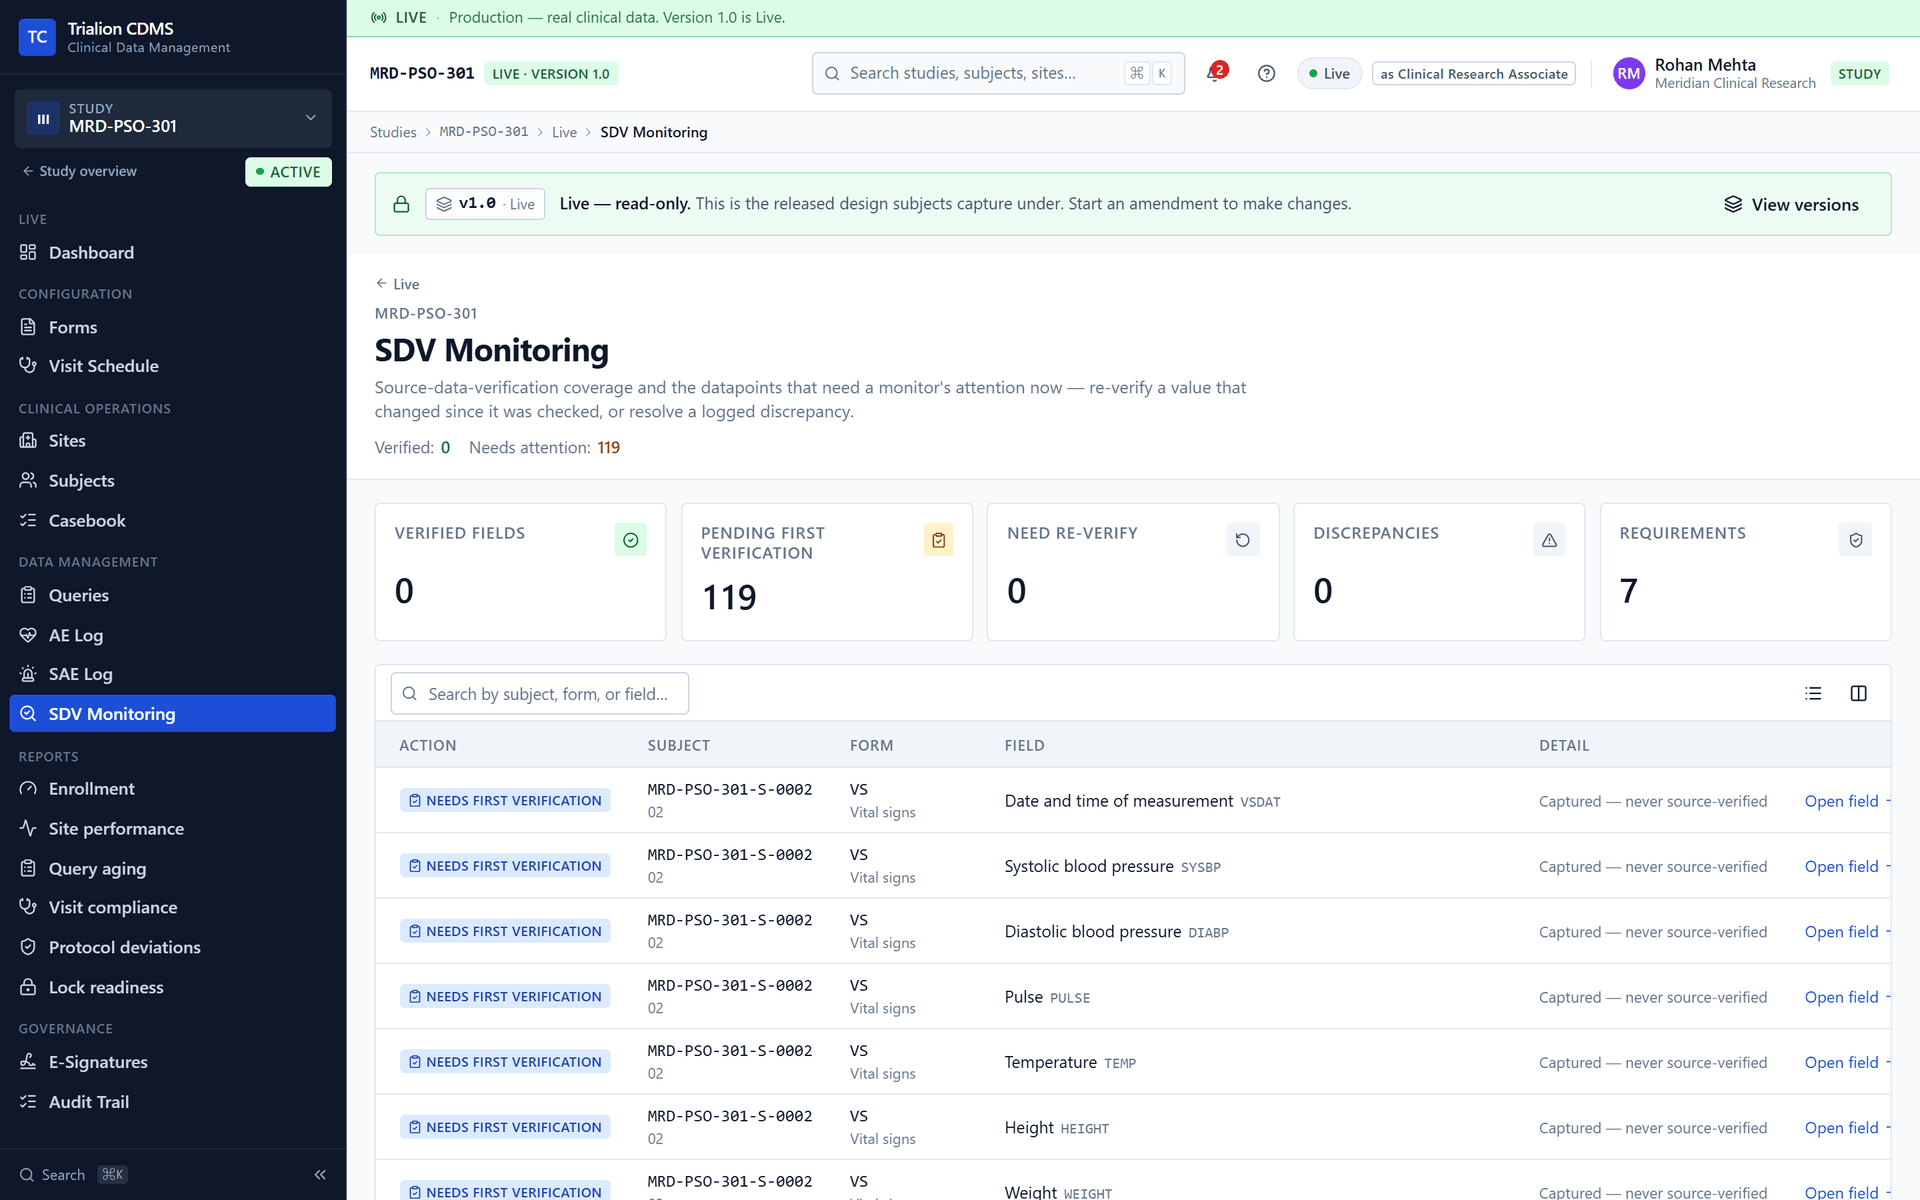Click the Discrepancies warning triangle icon
Image resolution: width=1920 pixels, height=1200 pixels.
(x=1549, y=540)
